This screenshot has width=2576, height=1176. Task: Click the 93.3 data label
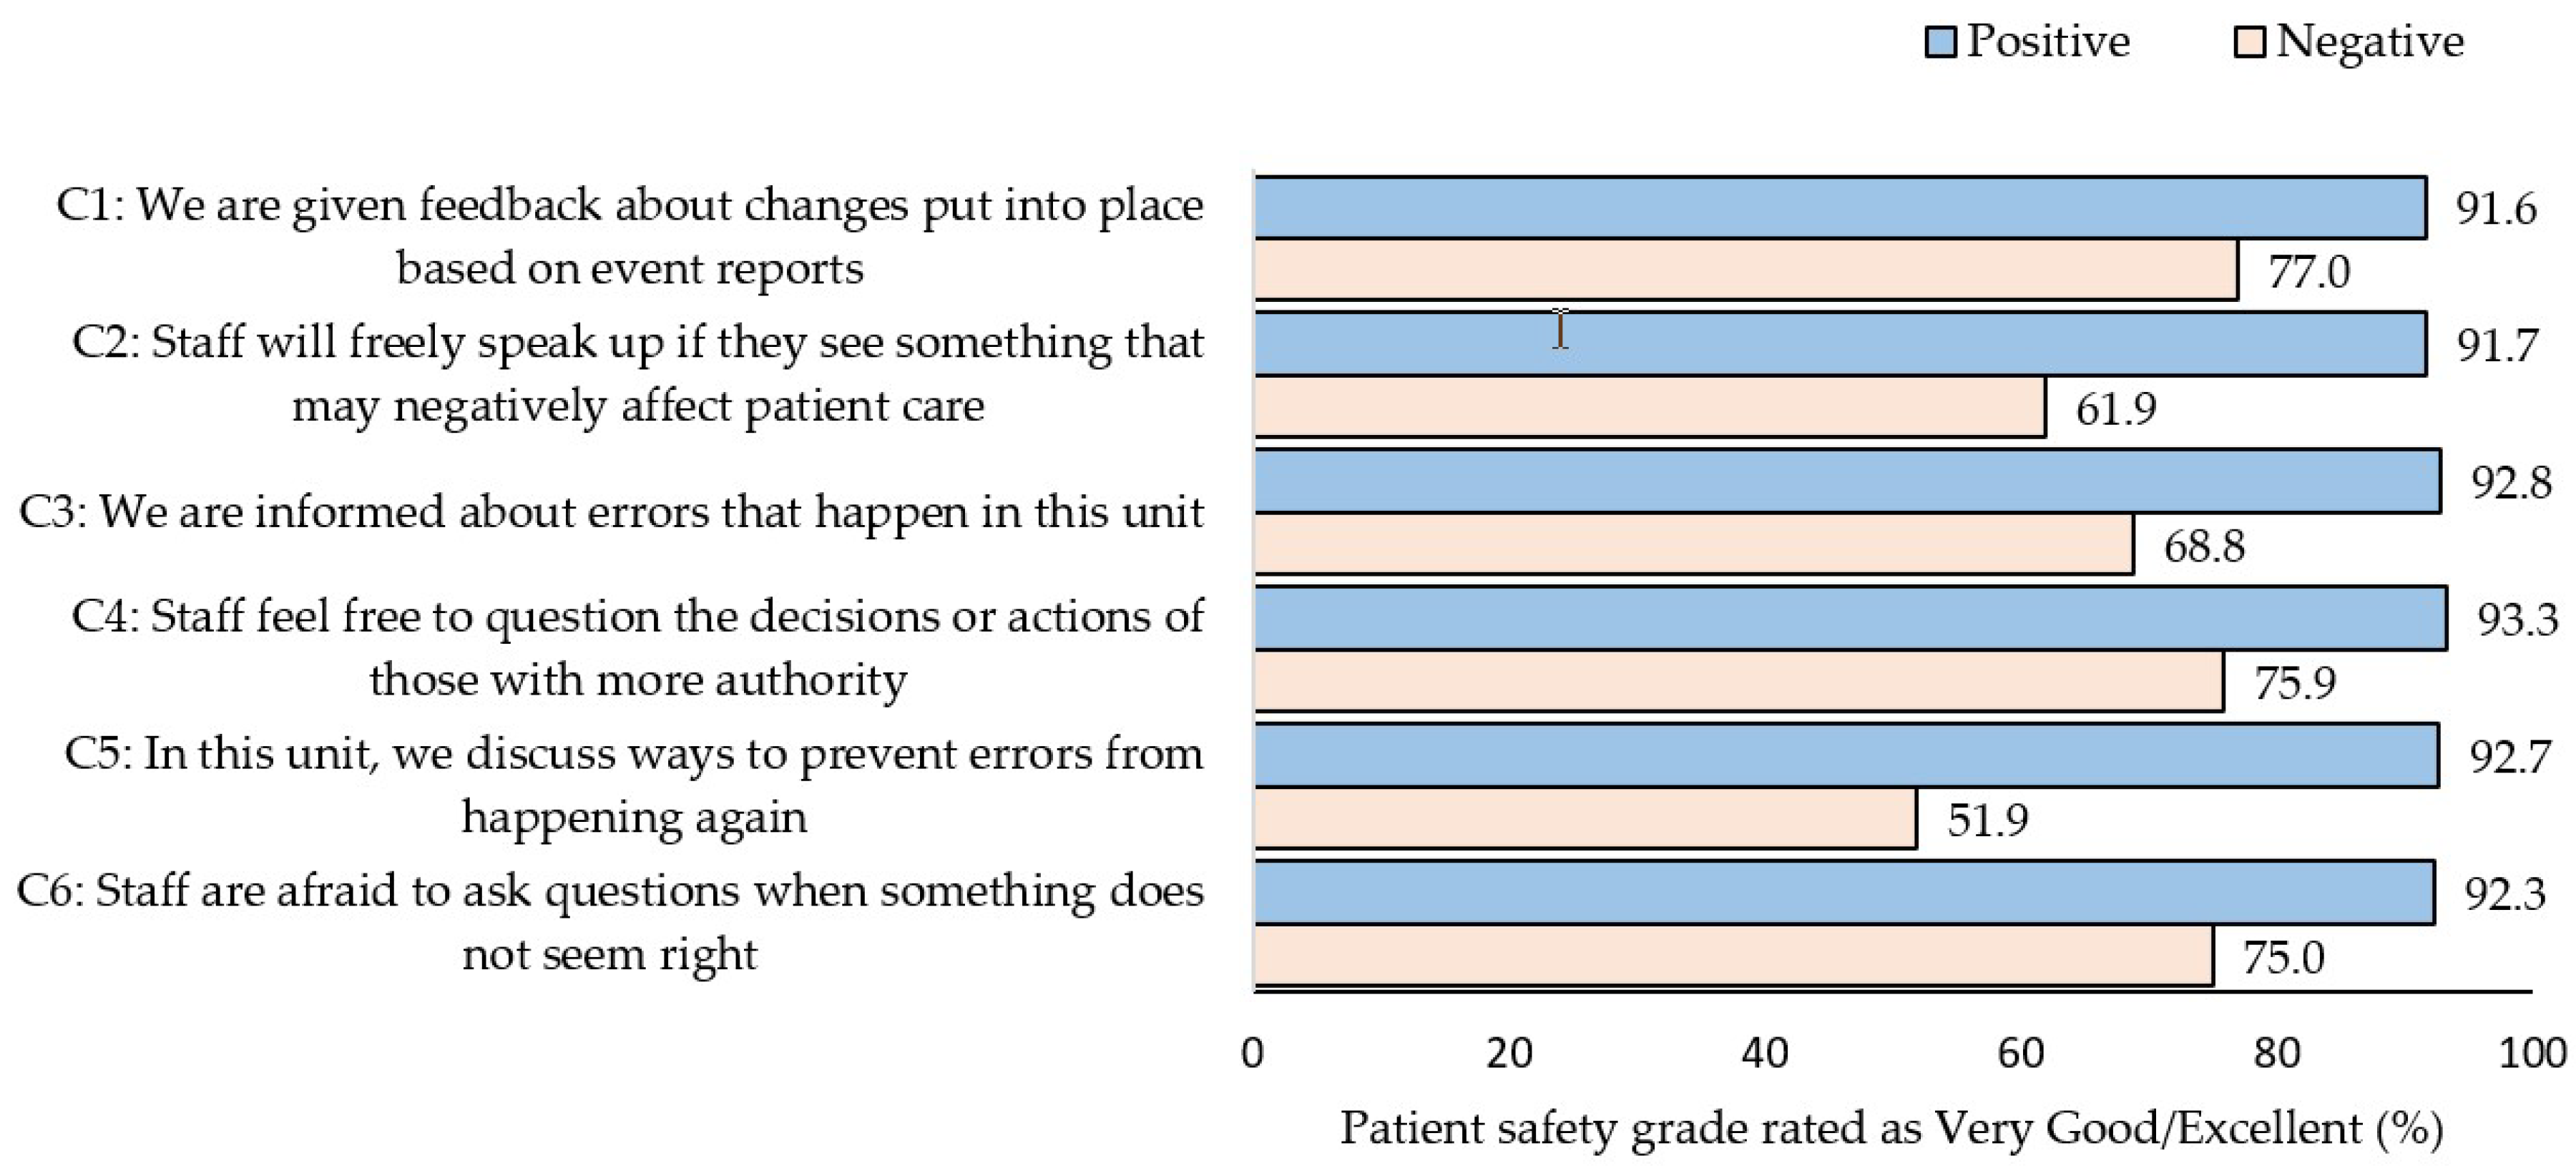click(2517, 621)
